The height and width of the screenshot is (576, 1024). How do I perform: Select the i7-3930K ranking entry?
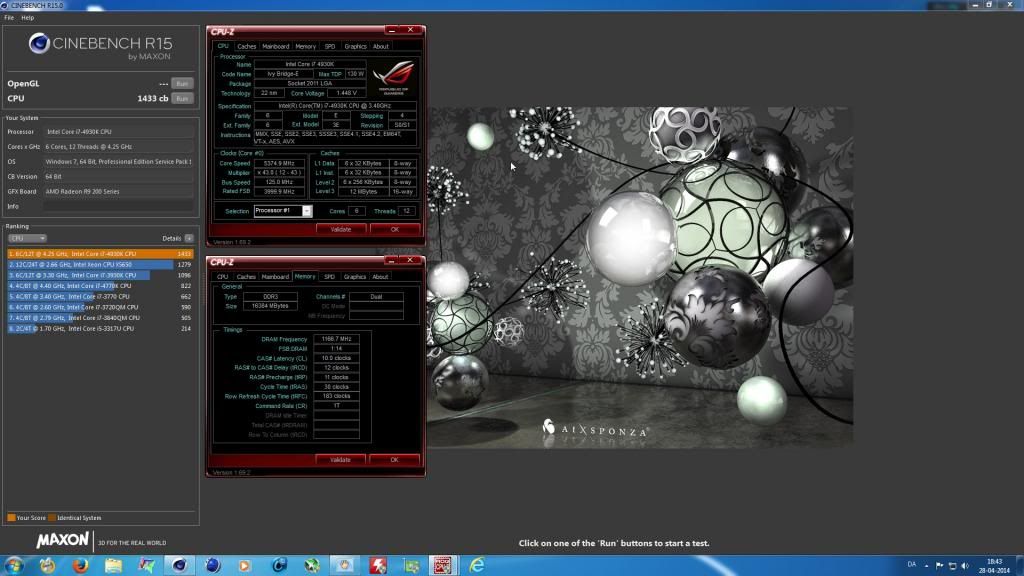(x=100, y=275)
